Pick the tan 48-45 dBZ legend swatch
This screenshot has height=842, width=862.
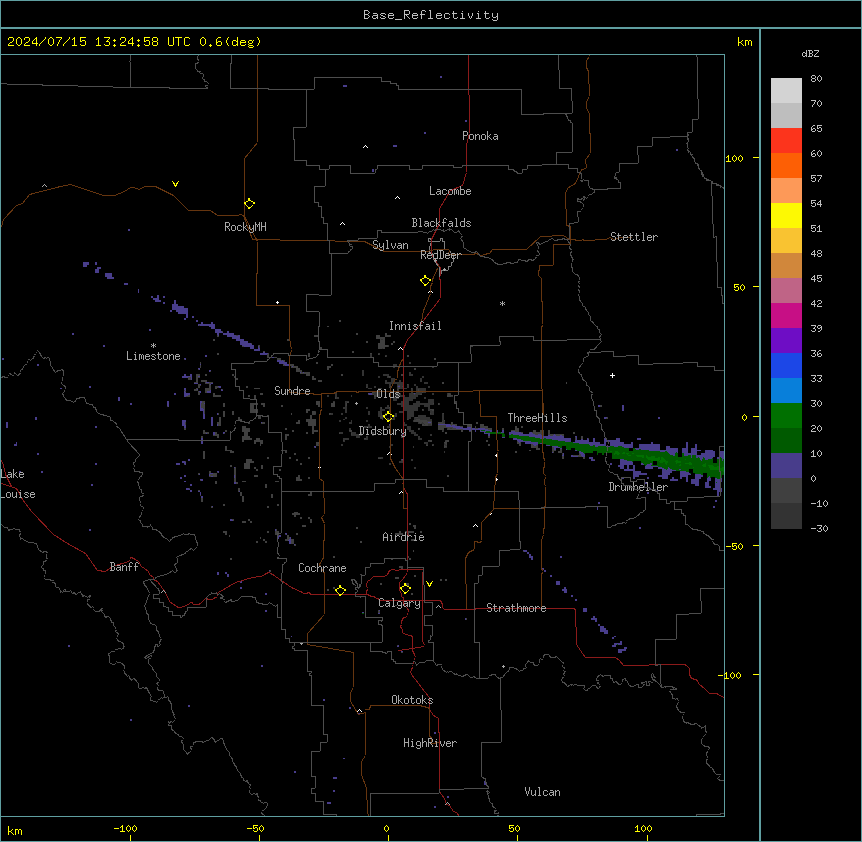click(786, 265)
